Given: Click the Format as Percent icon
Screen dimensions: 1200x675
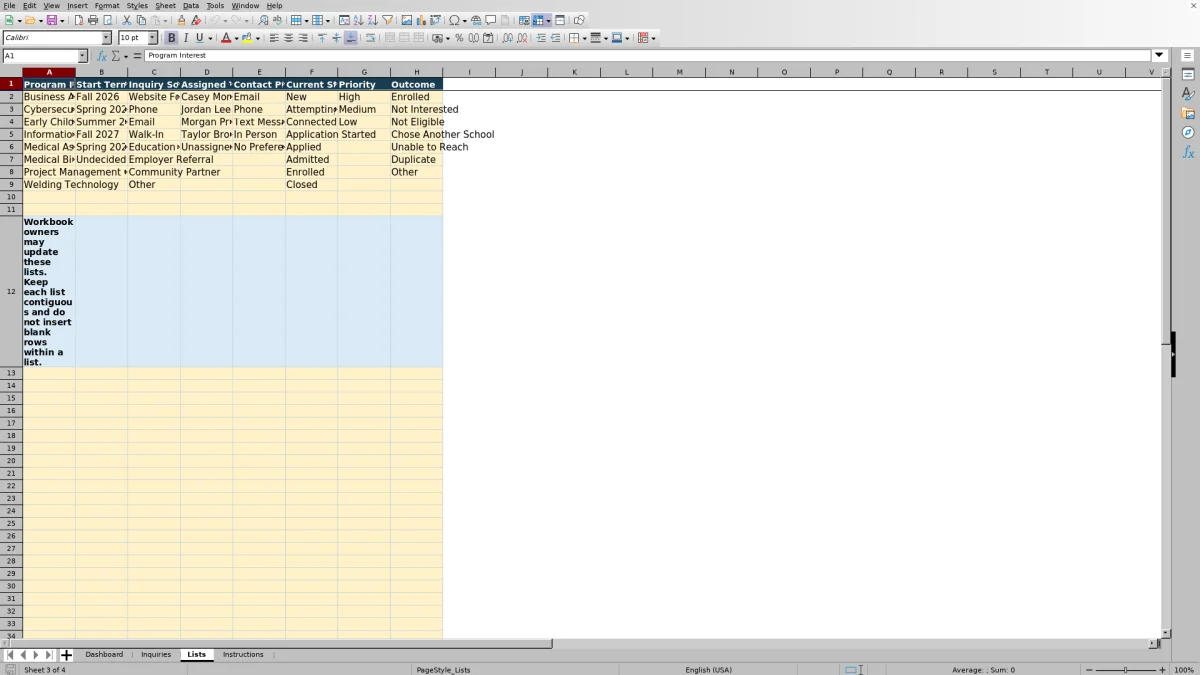Looking at the screenshot, I should point(459,38).
